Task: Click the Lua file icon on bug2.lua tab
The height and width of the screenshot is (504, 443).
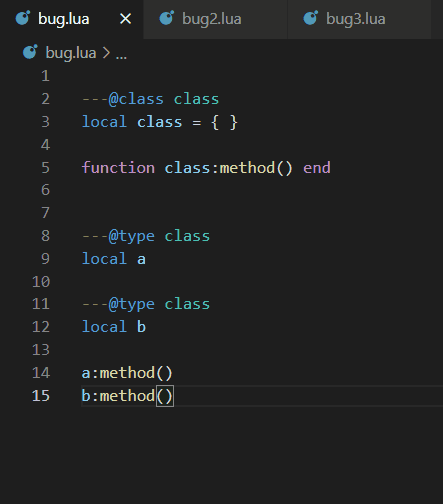Action: point(167,18)
